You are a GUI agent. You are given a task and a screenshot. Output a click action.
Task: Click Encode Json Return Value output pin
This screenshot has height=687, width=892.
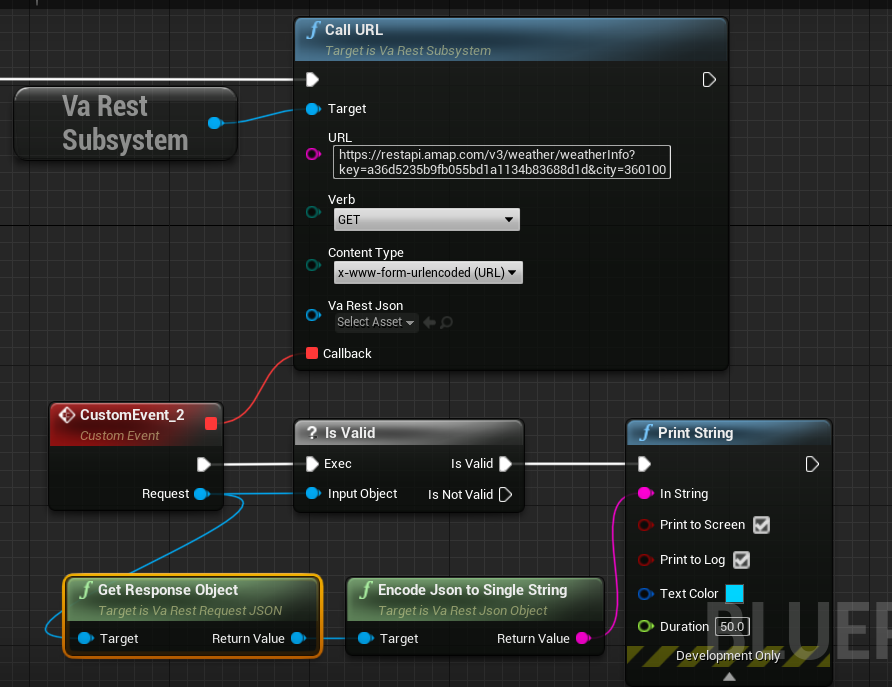[582, 638]
